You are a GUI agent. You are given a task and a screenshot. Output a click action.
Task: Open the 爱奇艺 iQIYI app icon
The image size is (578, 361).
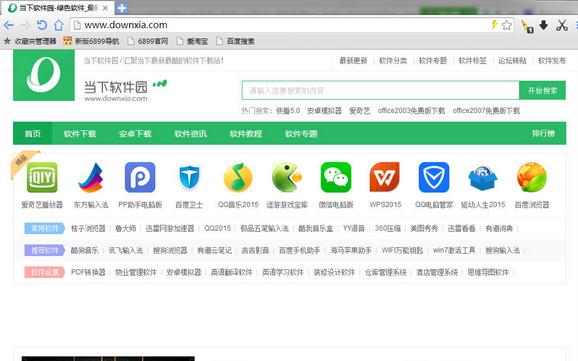tap(42, 177)
